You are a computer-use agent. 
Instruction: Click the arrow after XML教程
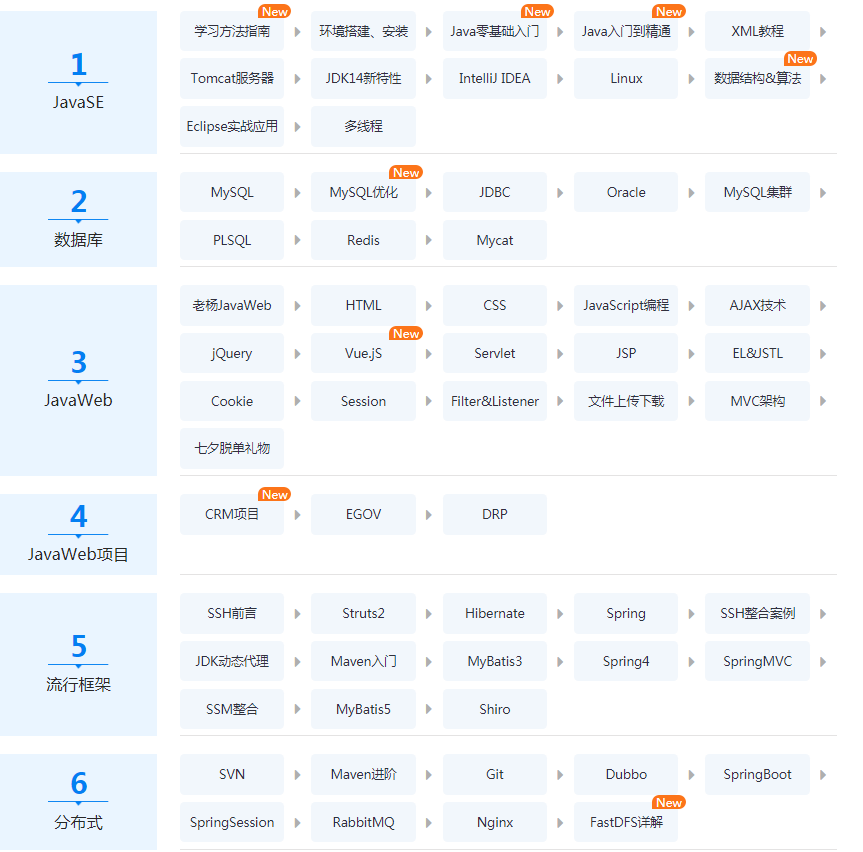click(x=823, y=32)
